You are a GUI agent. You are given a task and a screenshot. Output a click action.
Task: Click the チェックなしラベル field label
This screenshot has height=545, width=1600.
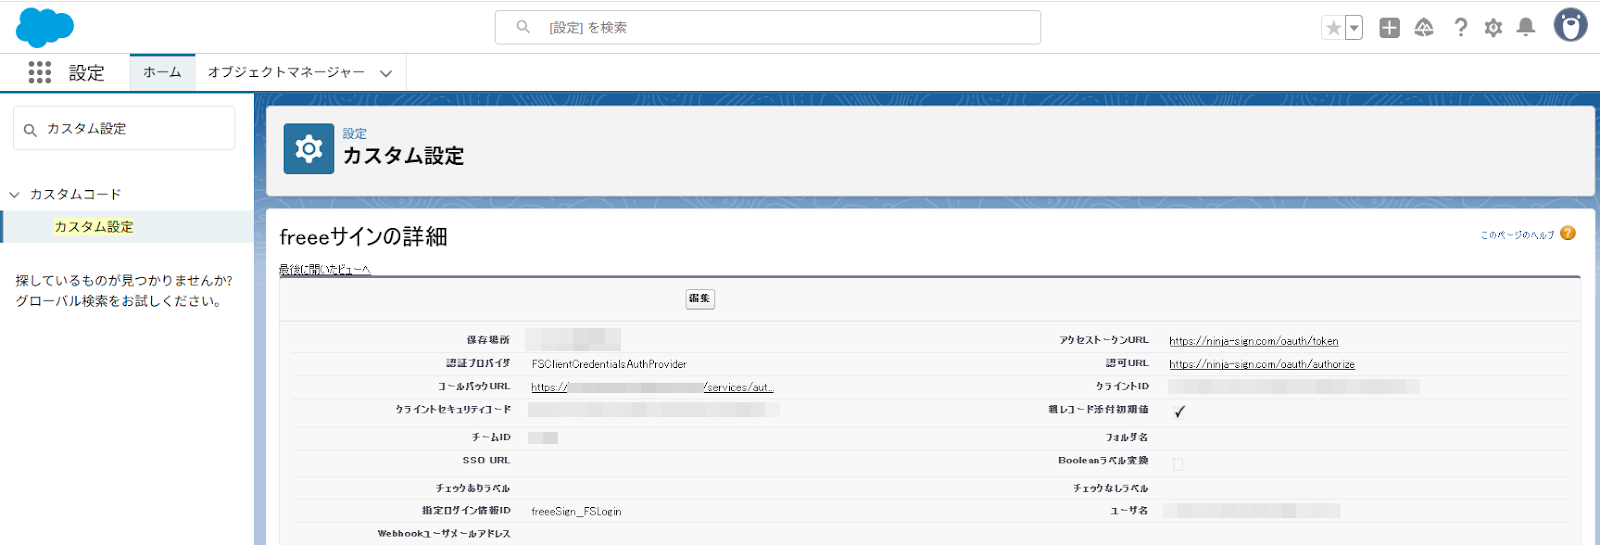coord(1111,488)
